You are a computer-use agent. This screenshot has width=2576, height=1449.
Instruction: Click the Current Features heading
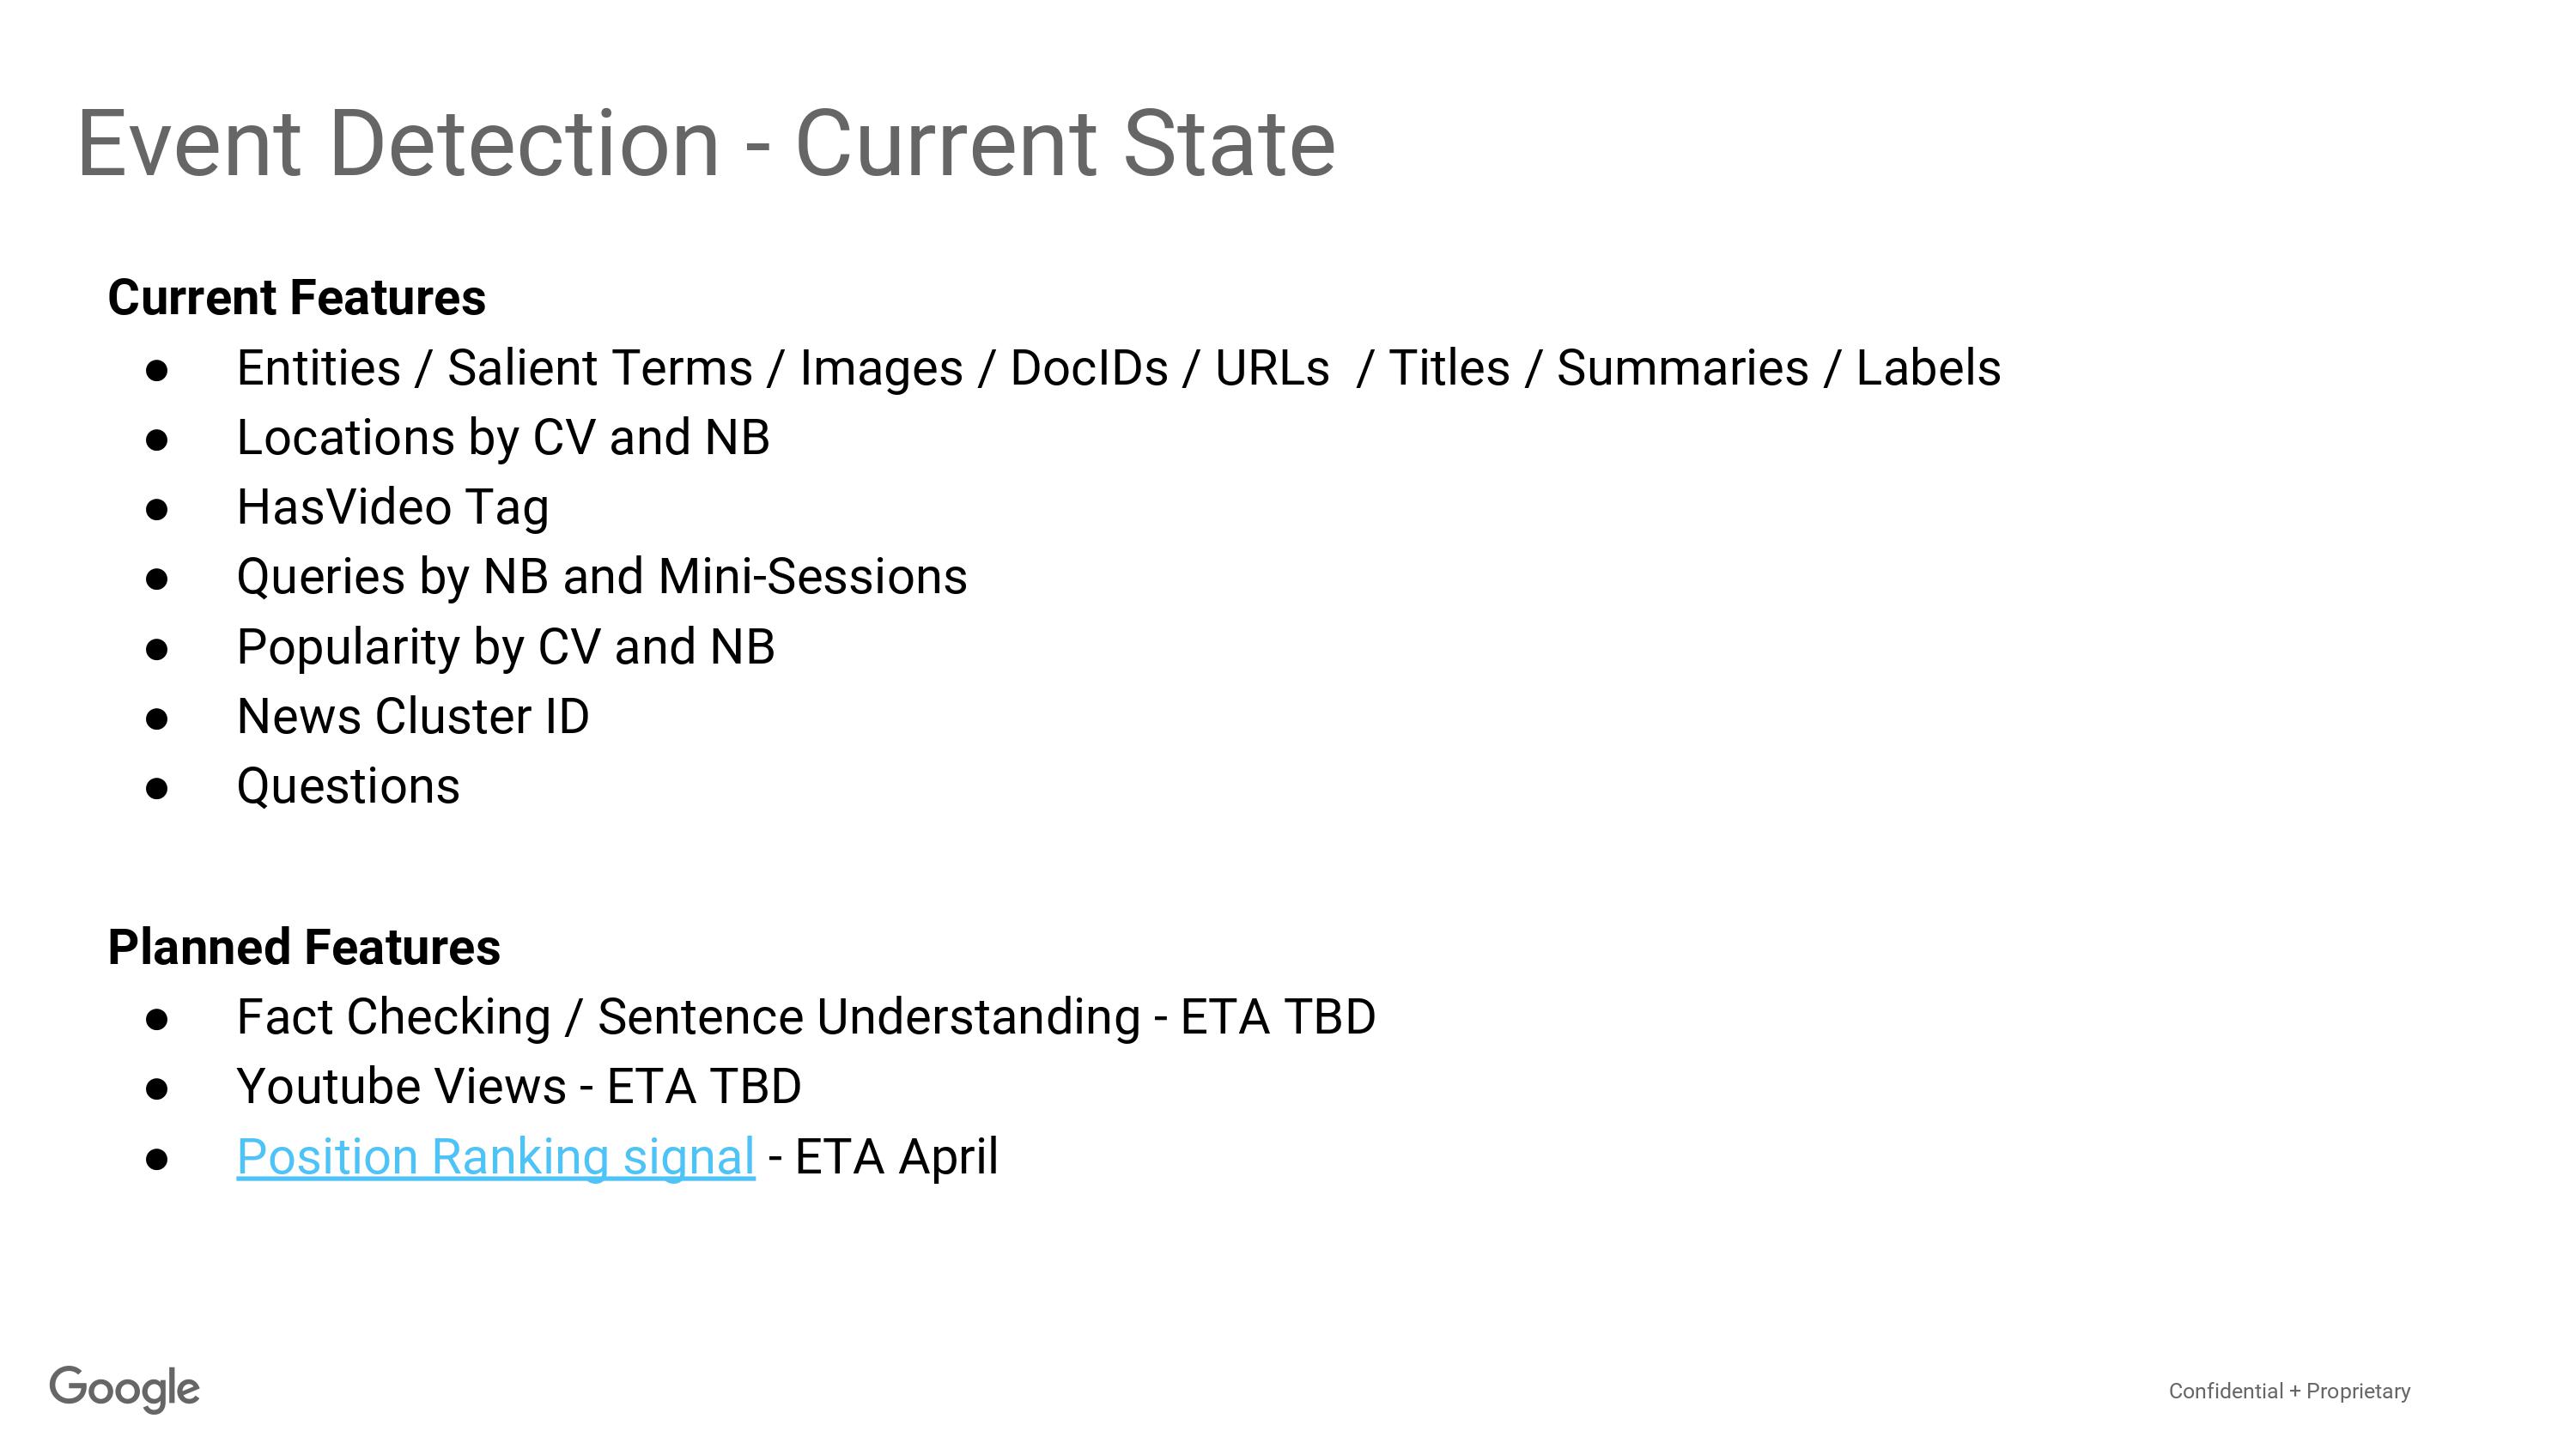point(297,298)
